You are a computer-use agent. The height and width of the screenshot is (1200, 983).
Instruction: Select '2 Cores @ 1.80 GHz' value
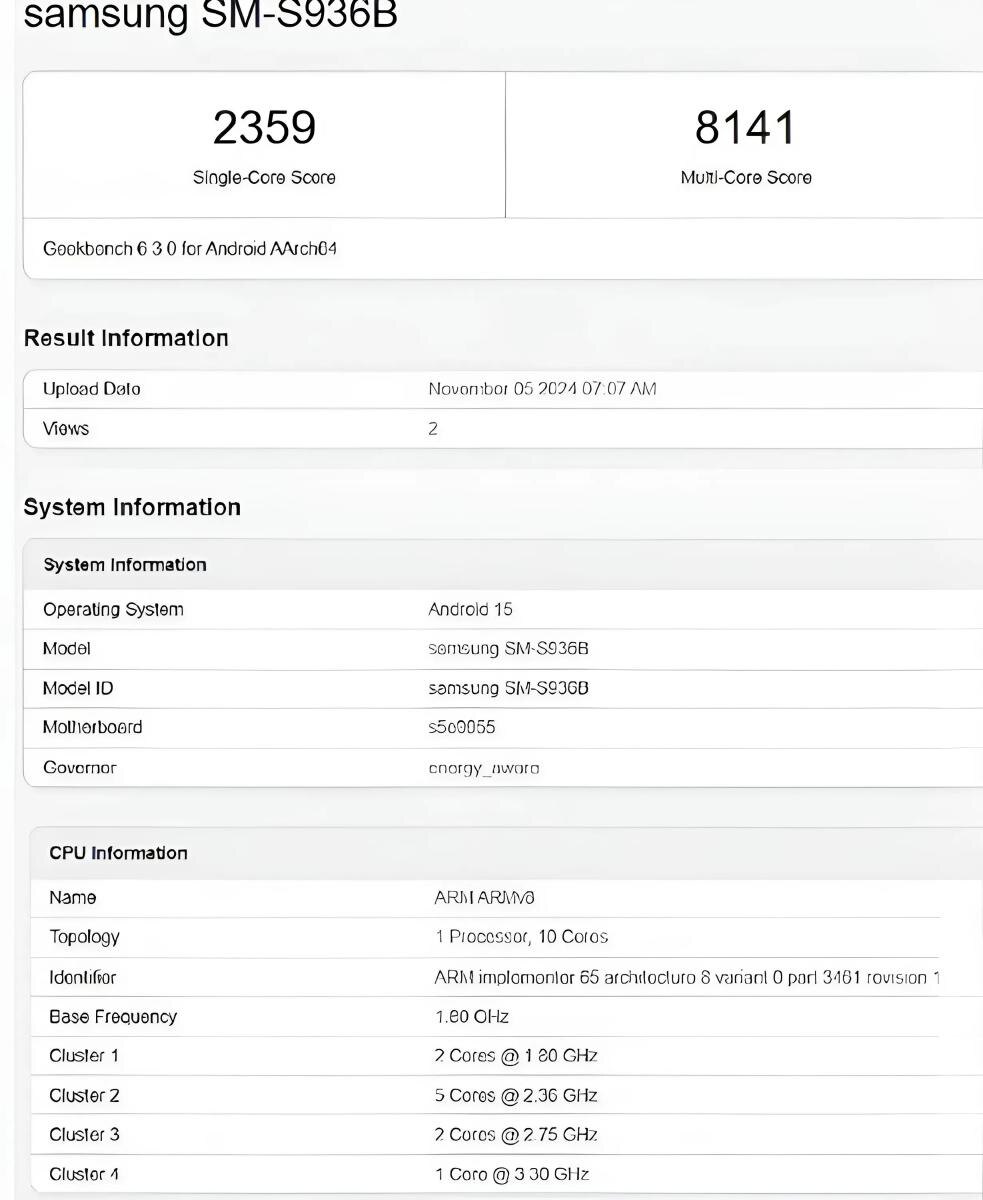[x=516, y=1056]
